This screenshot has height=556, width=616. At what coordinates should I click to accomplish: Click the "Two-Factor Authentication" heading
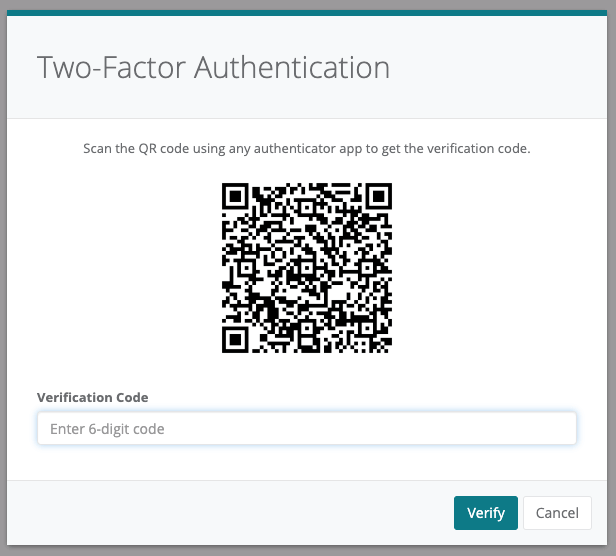(x=213, y=67)
